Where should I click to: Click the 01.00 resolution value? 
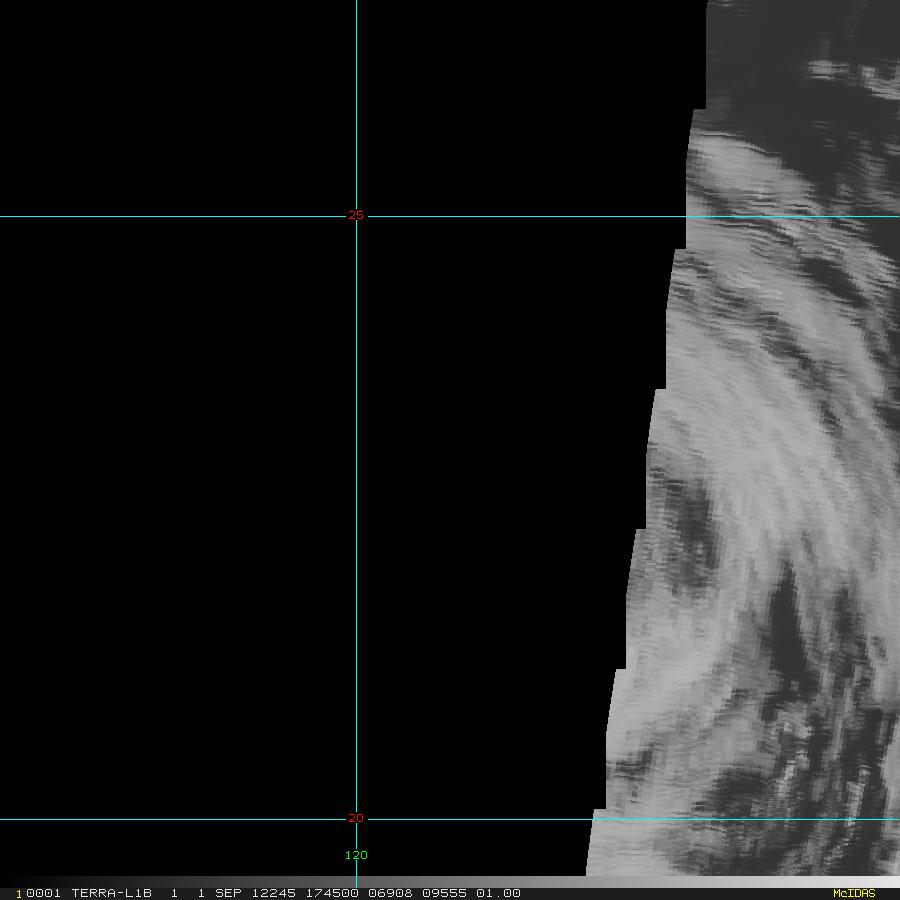pos(498,893)
